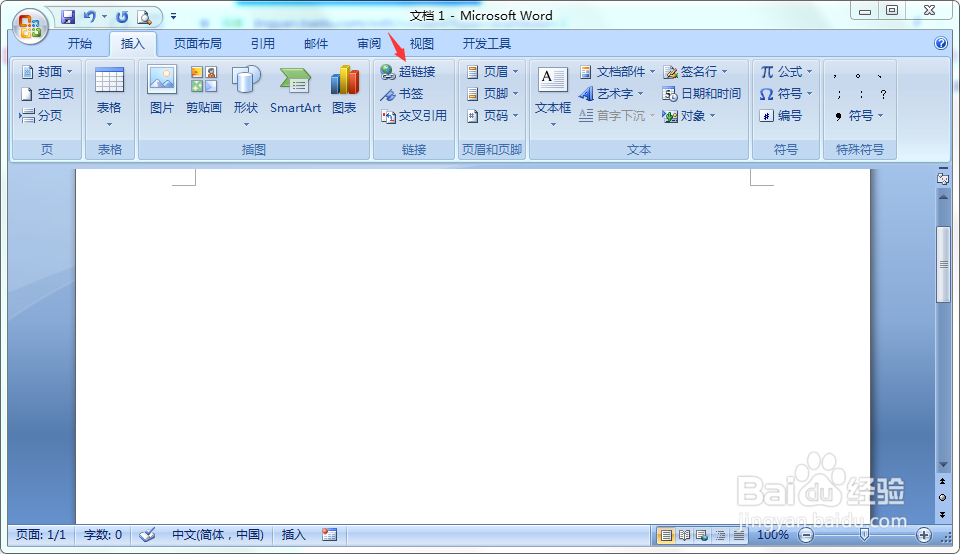
Task: Open the object (对象) dropdown
Action: click(x=689, y=116)
